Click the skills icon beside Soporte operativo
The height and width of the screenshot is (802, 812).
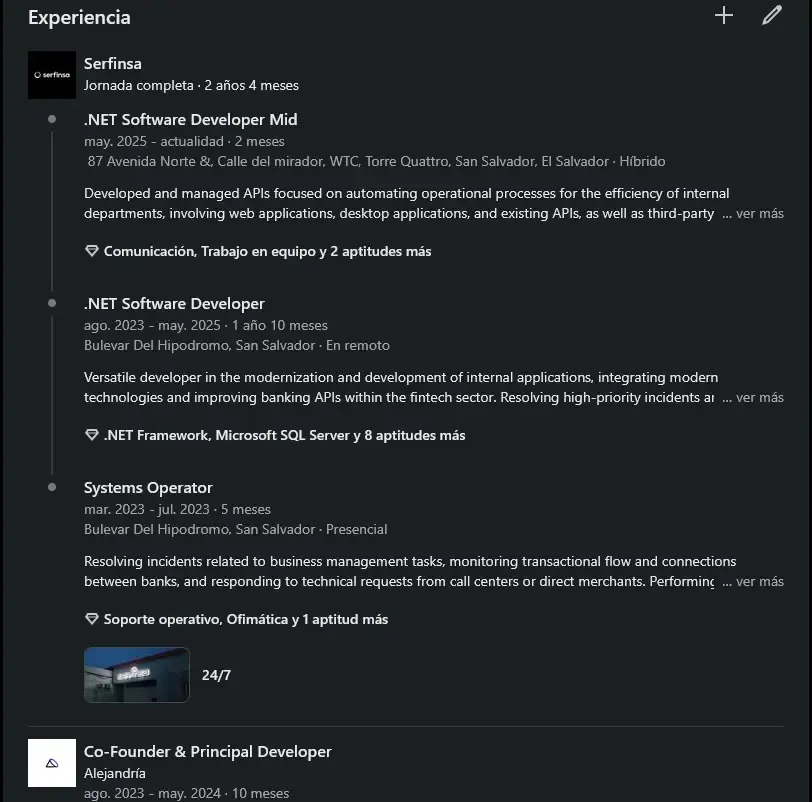[91, 619]
